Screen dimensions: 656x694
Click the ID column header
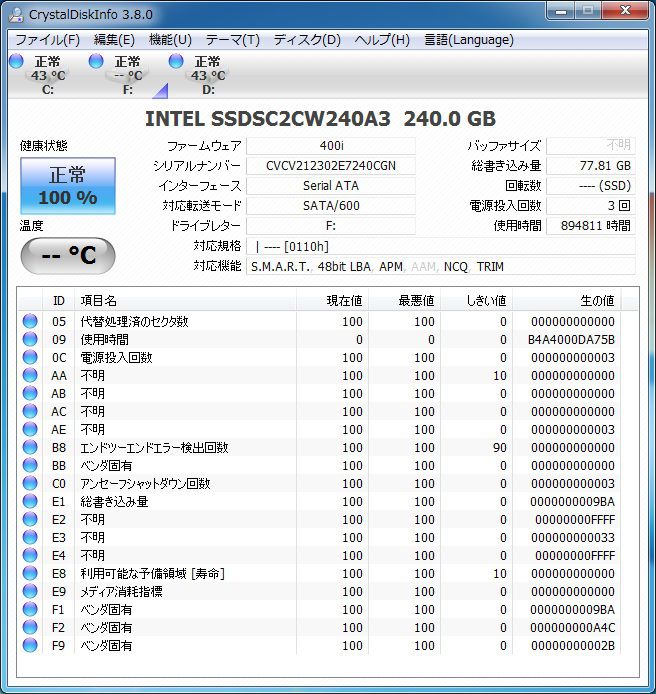pyautogui.click(x=58, y=301)
